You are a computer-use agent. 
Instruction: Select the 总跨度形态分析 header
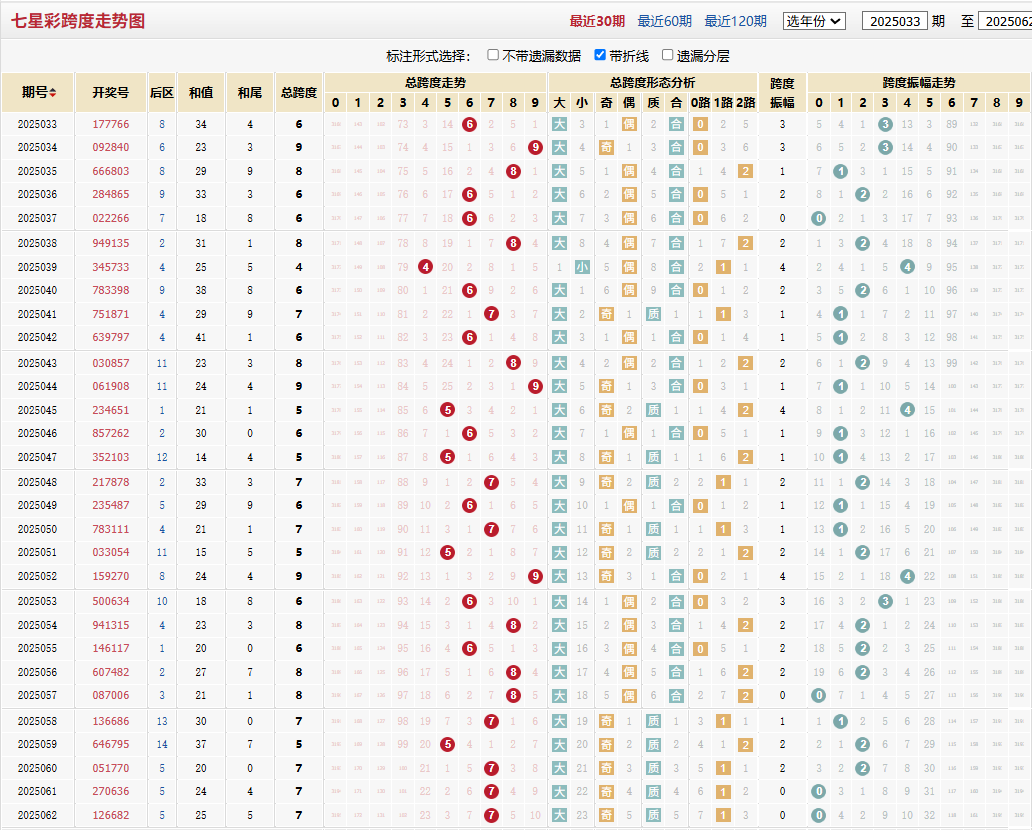[652, 83]
